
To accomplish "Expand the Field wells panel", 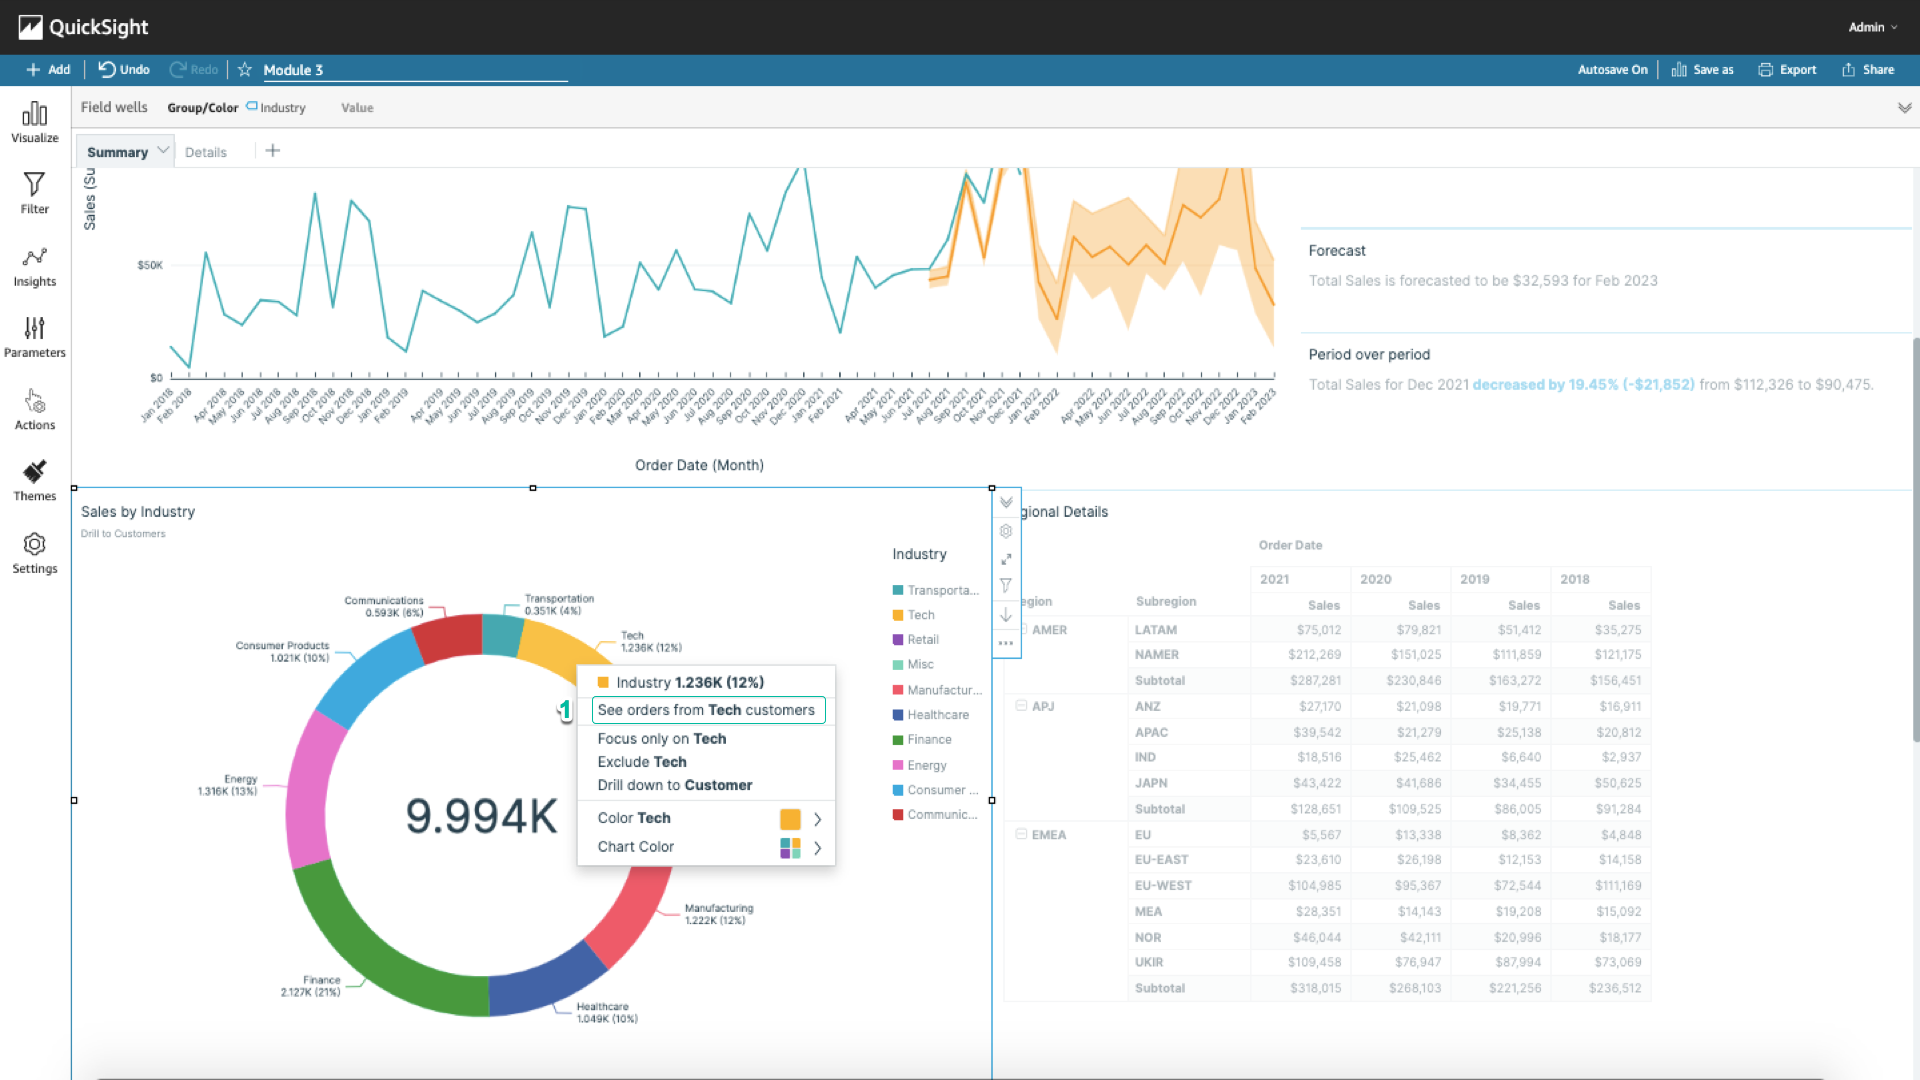I will pyautogui.click(x=1904, y=108).
